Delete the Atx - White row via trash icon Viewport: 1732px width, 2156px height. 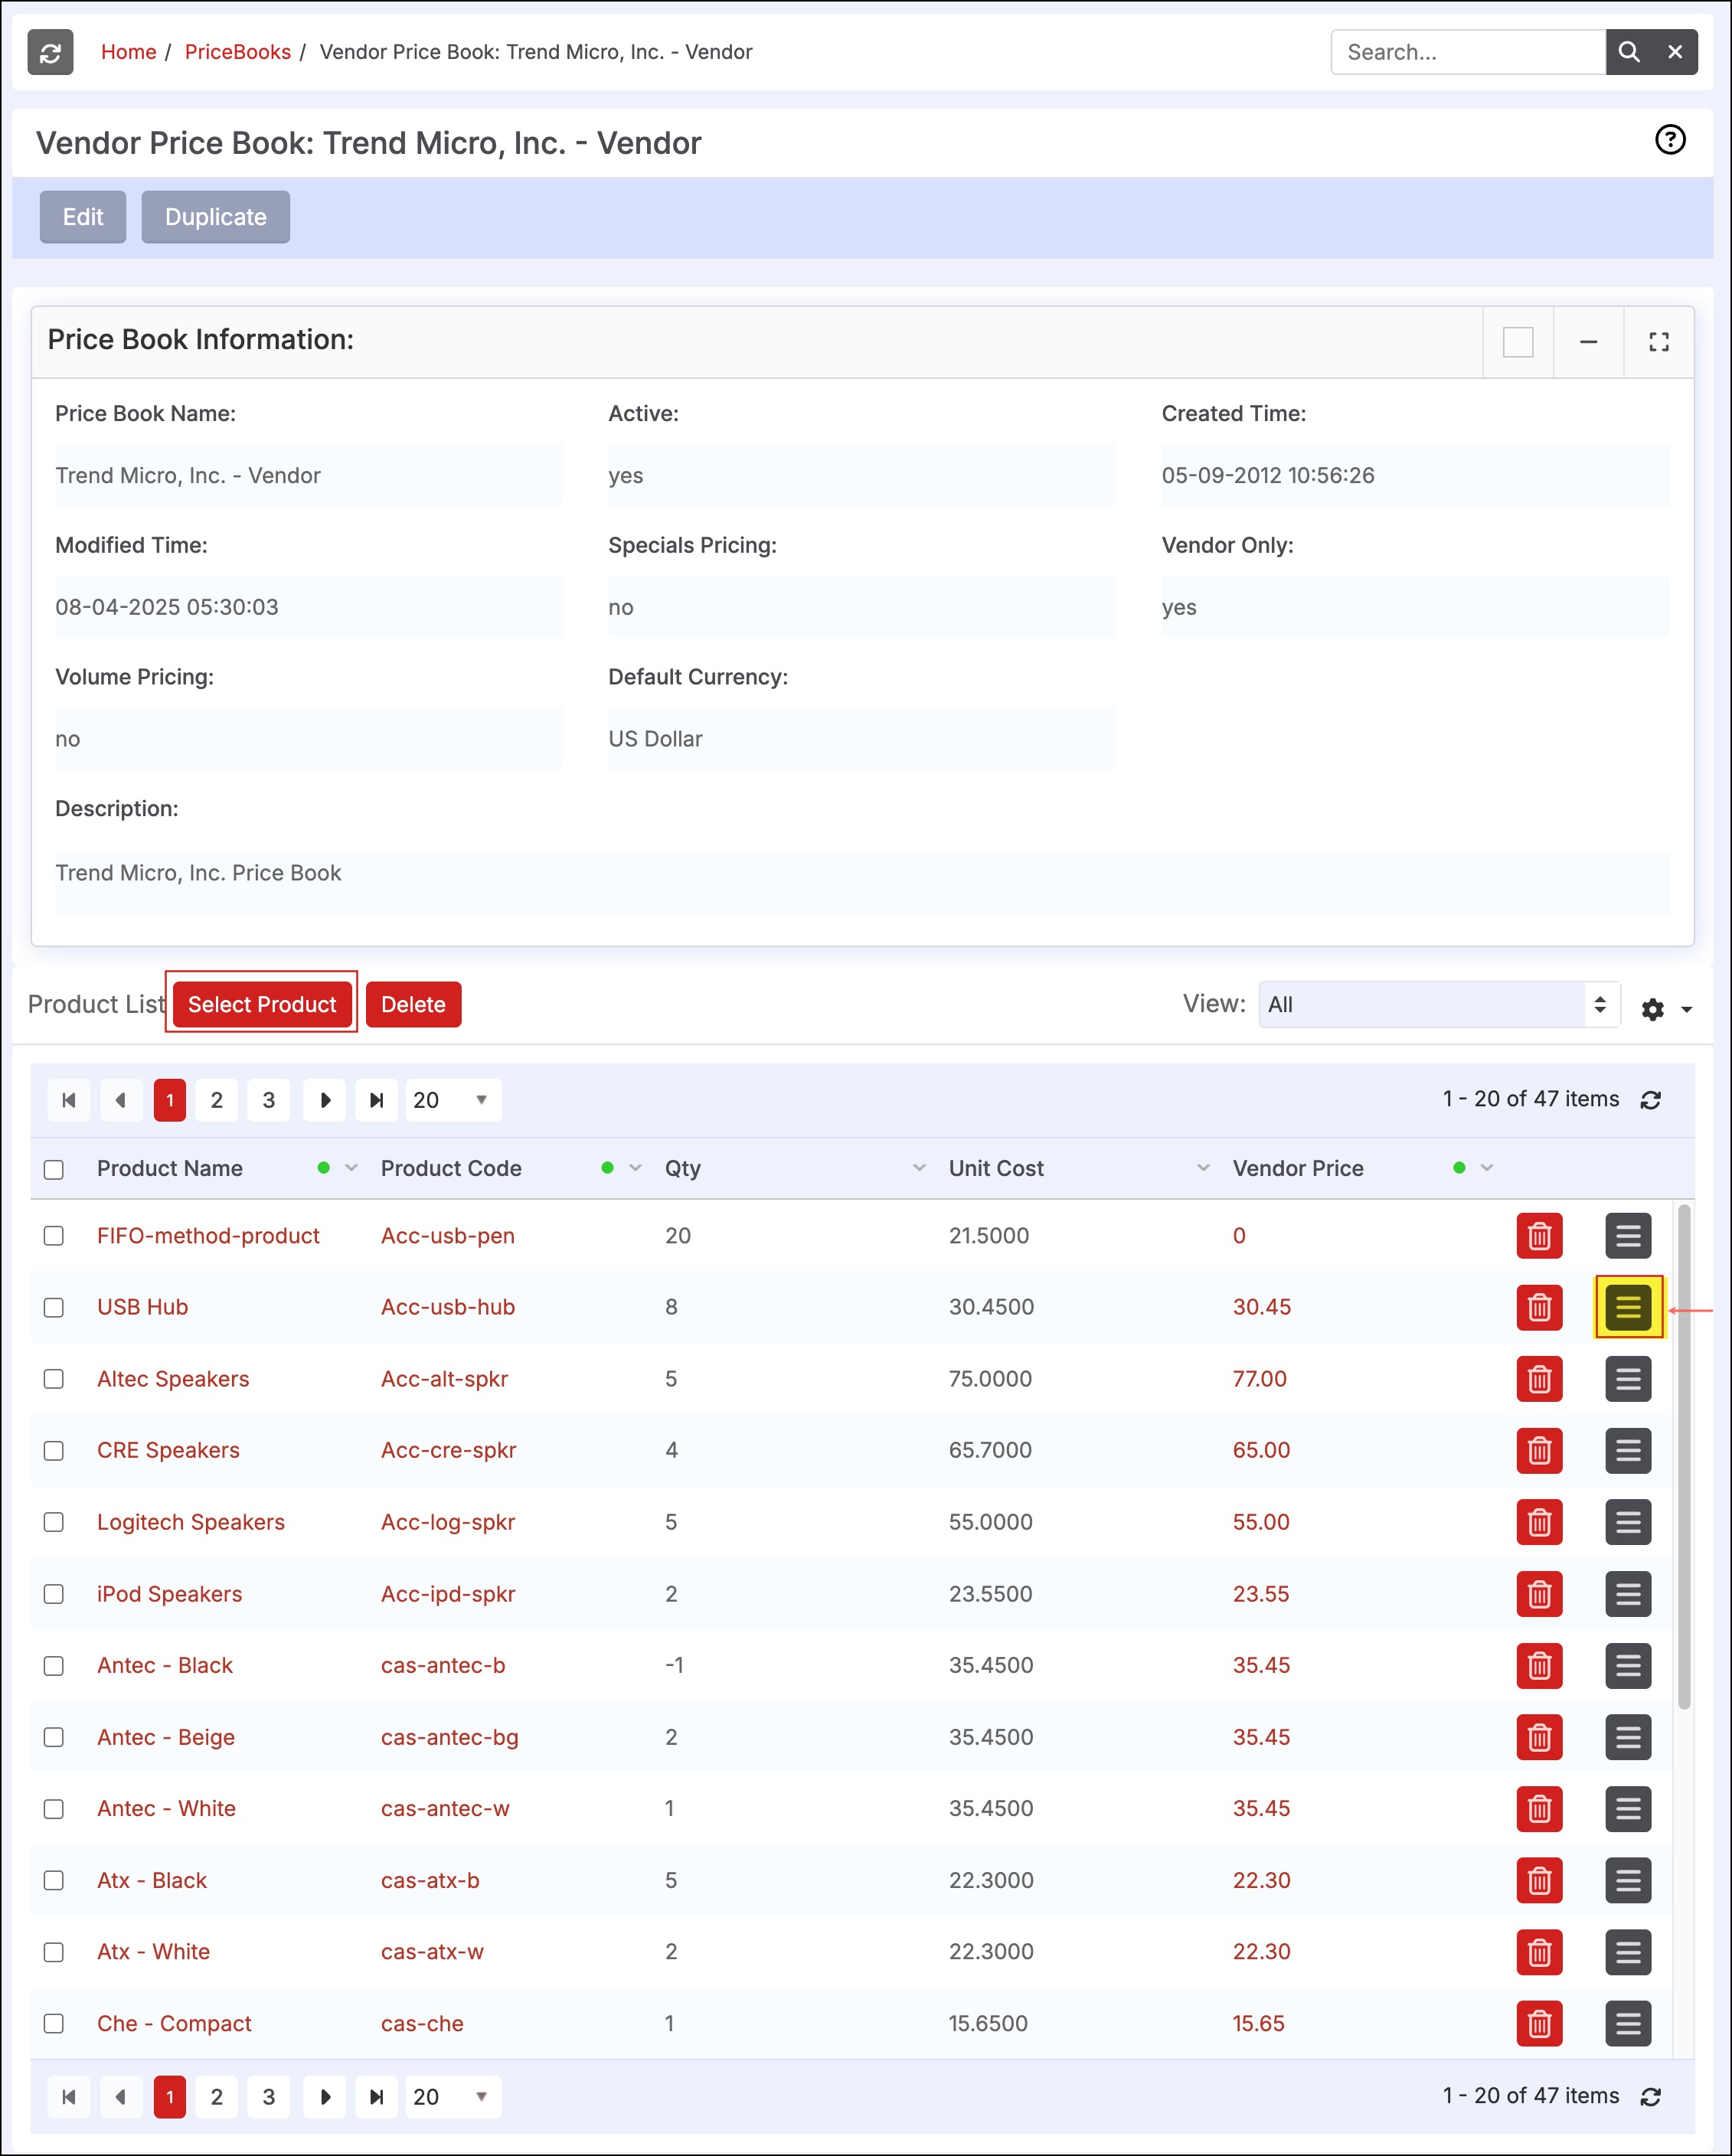[x=1539, y=1952]
